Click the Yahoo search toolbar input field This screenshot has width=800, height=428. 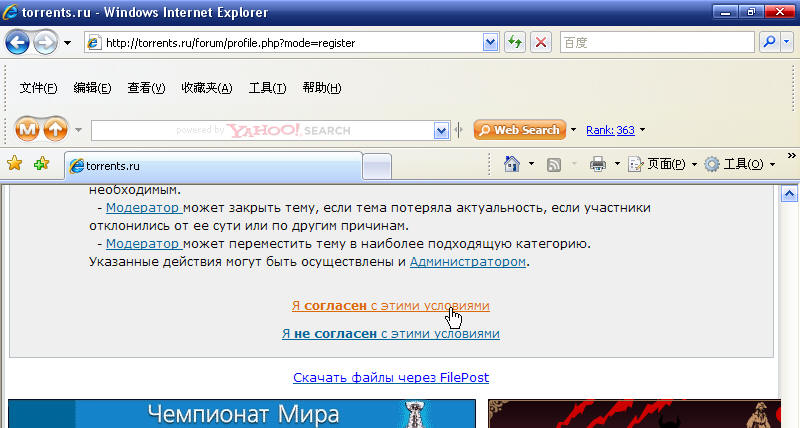click(262, 131)
